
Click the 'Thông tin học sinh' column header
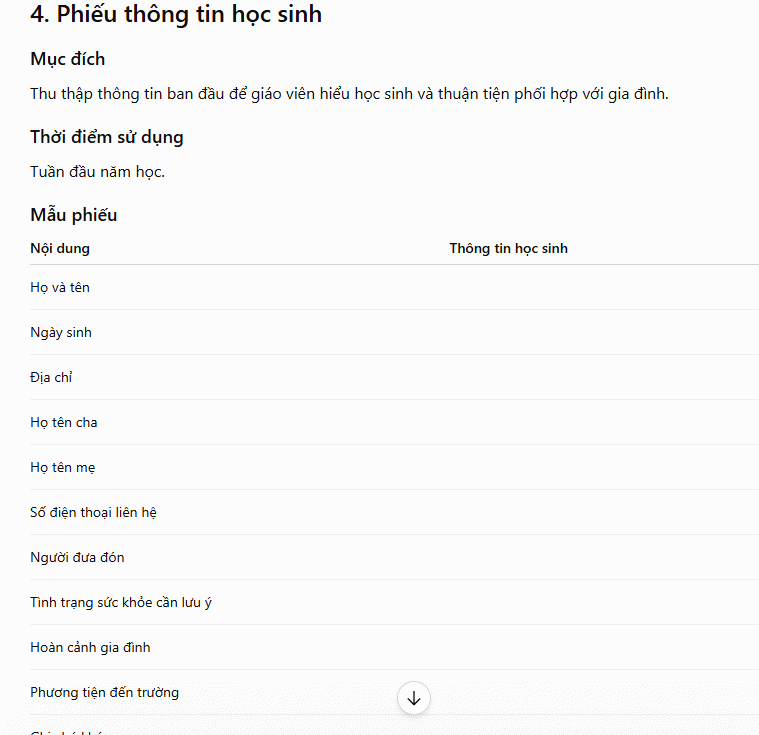click(508, 248)
